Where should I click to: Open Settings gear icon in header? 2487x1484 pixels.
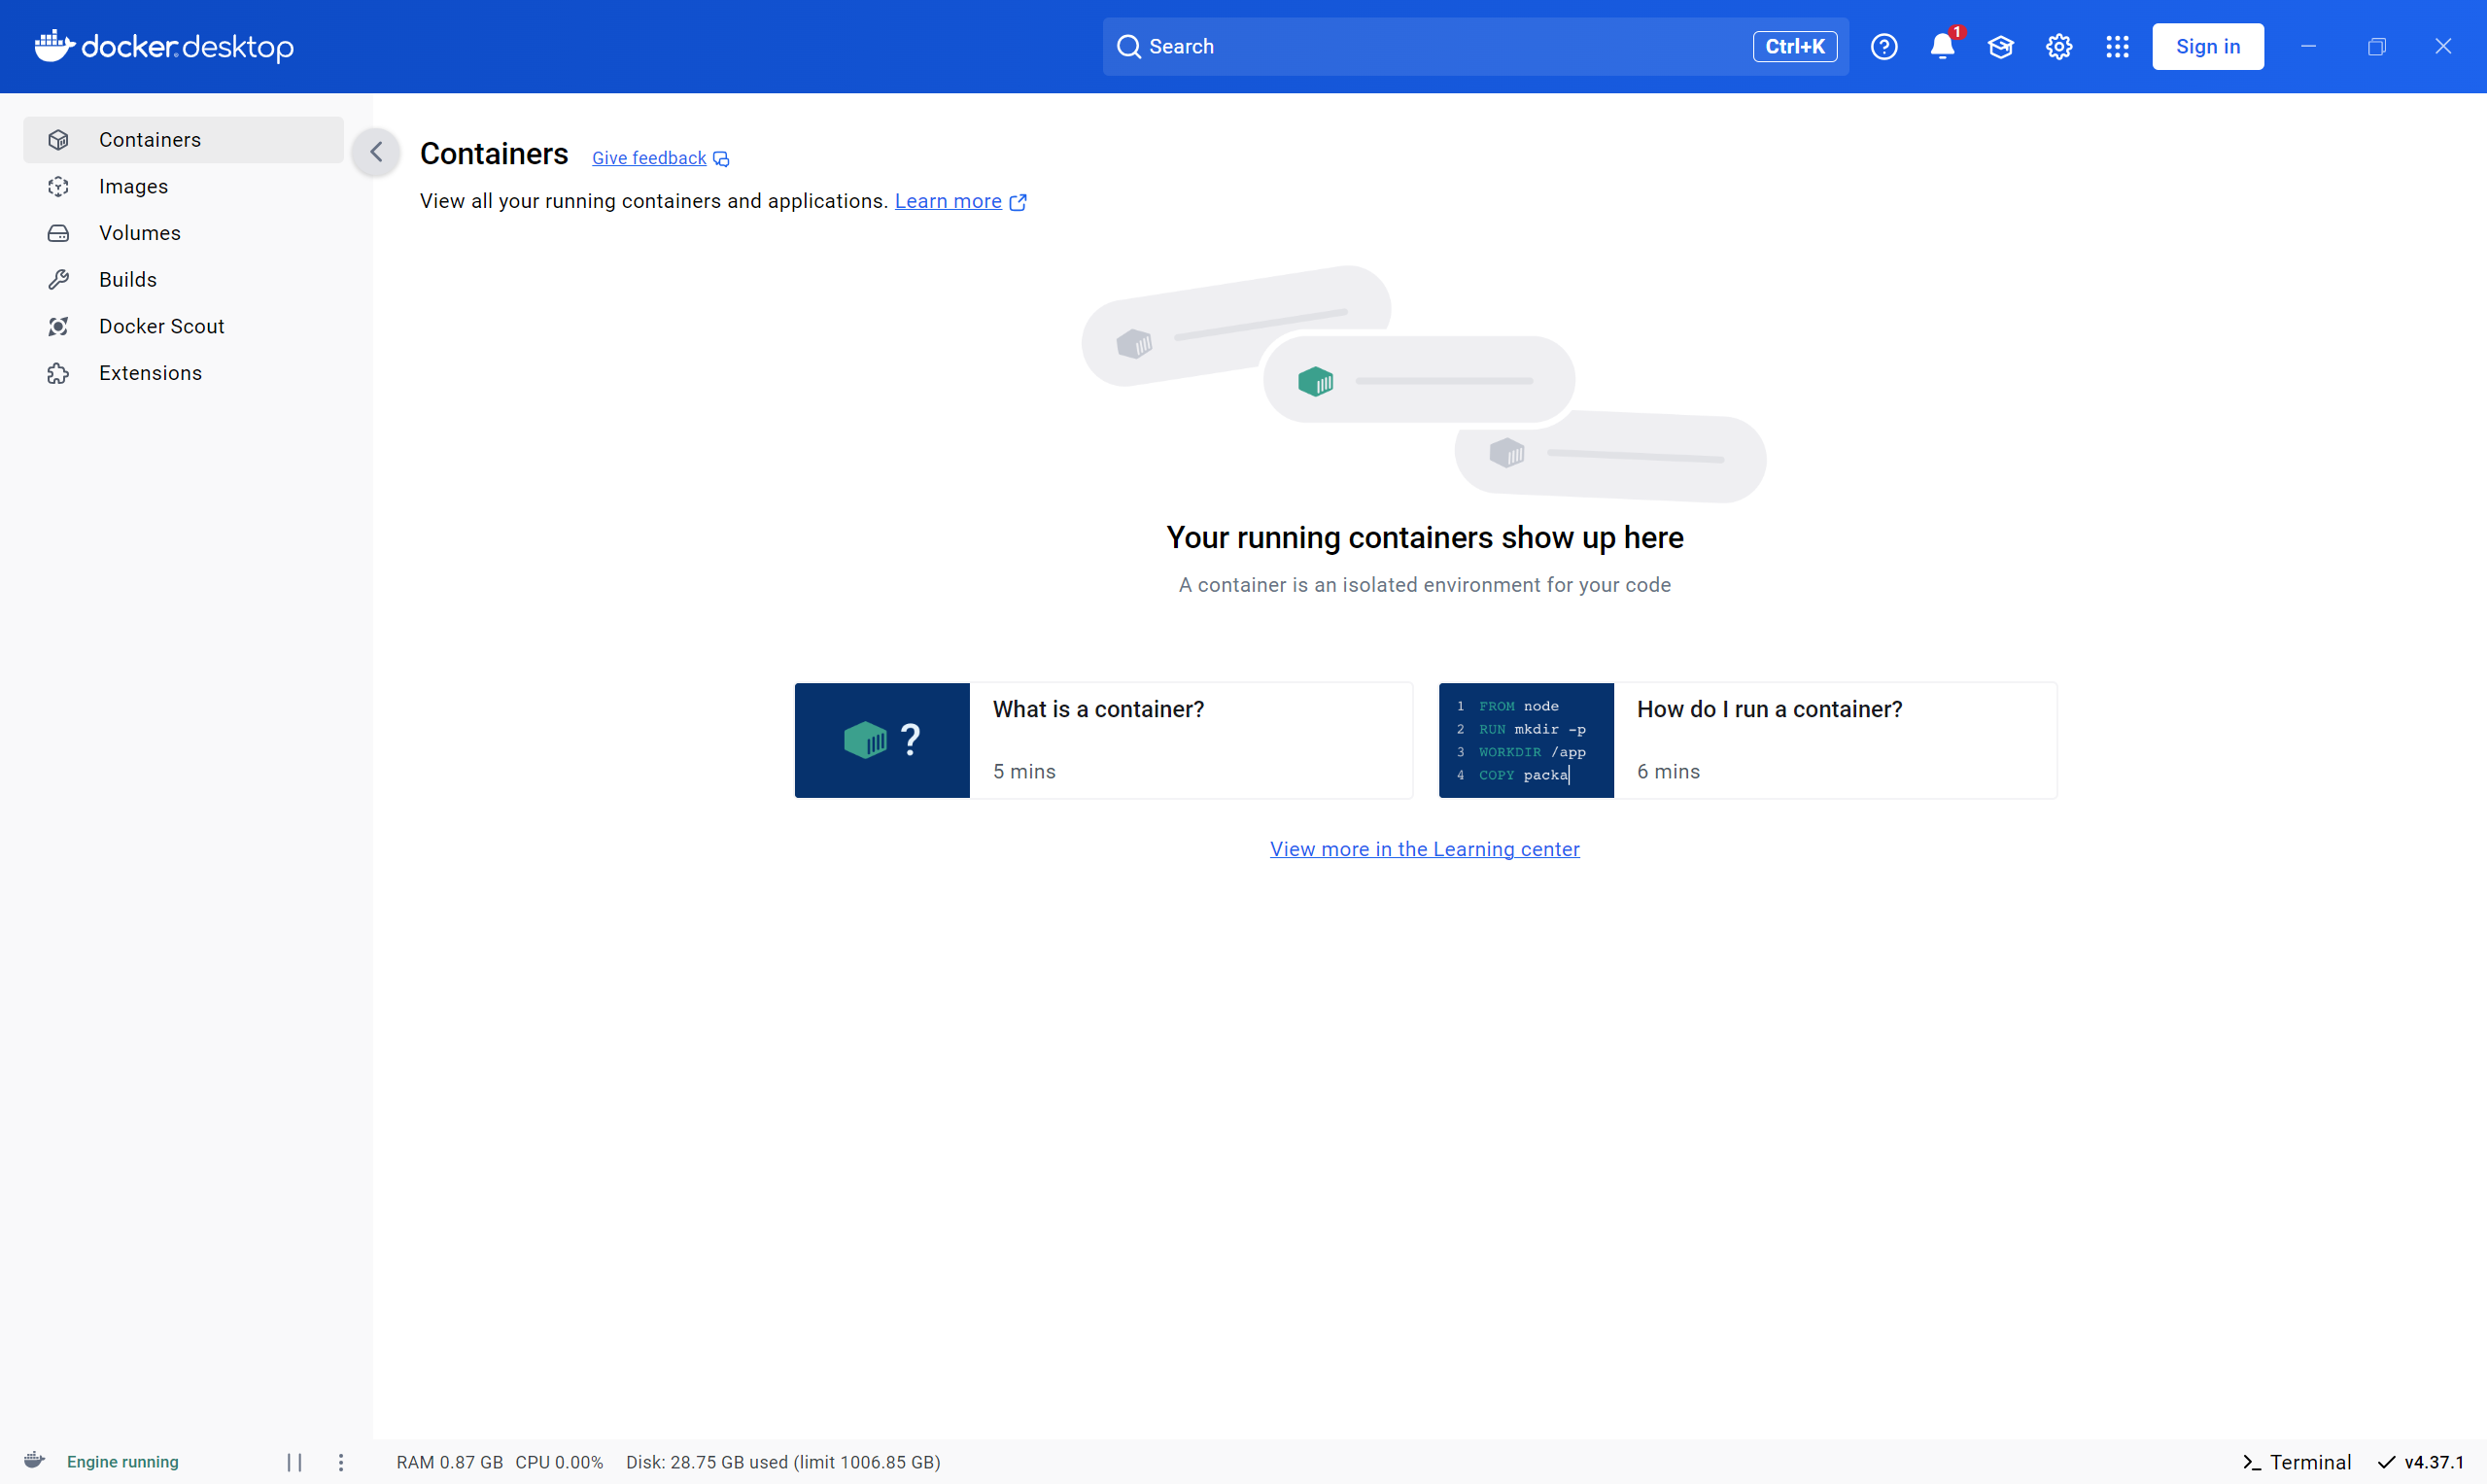click(2059, 46)
